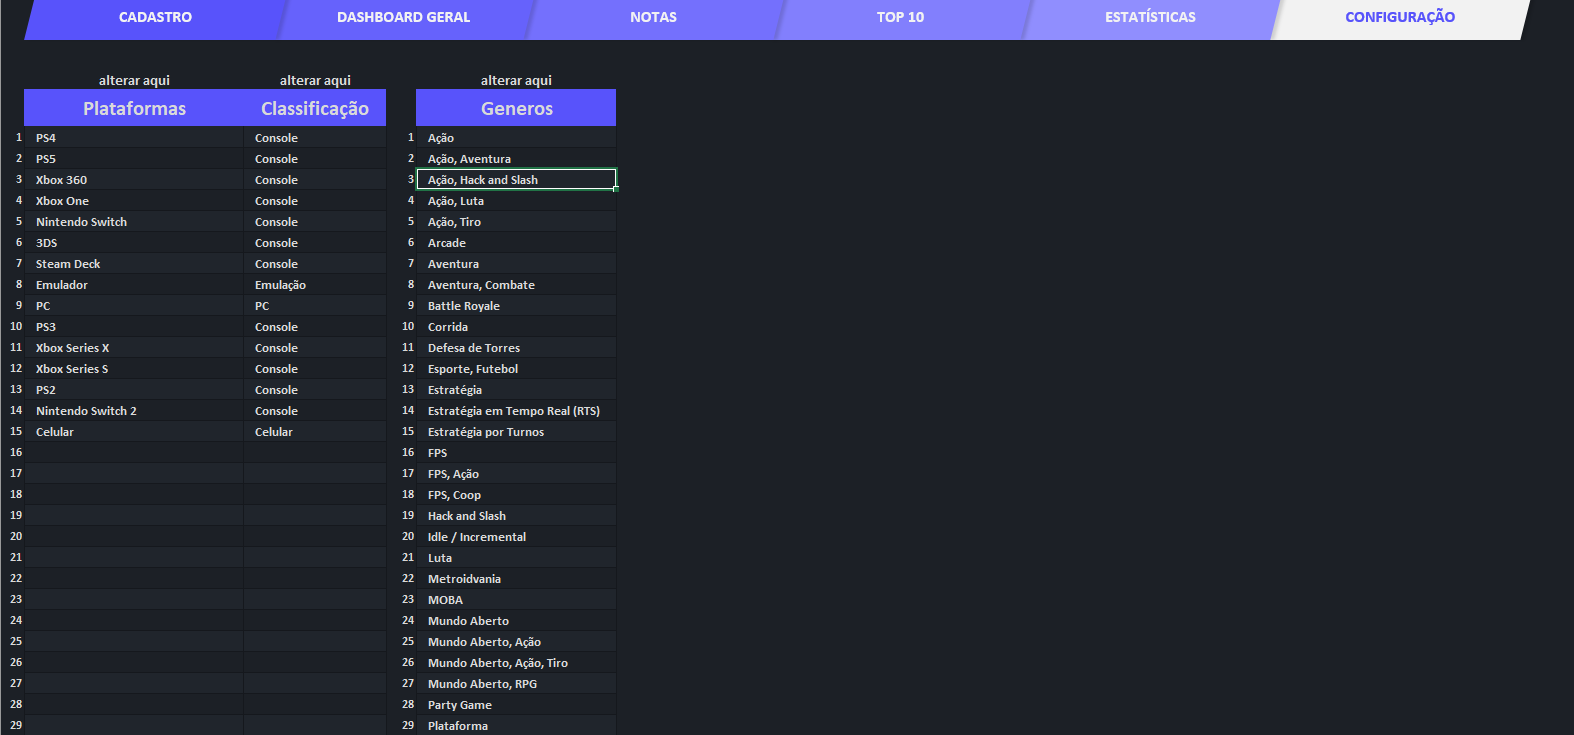This screenshot has width=1574, height=735.
Task: Switch to DASHBOARD GERAL tab
Action: [403, 17]
